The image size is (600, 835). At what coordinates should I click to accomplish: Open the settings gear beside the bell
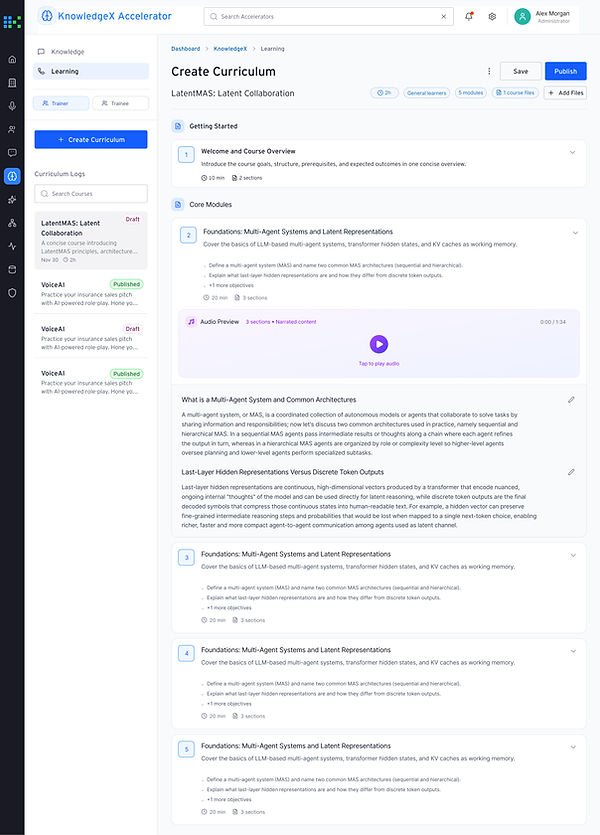pos(492,17)
